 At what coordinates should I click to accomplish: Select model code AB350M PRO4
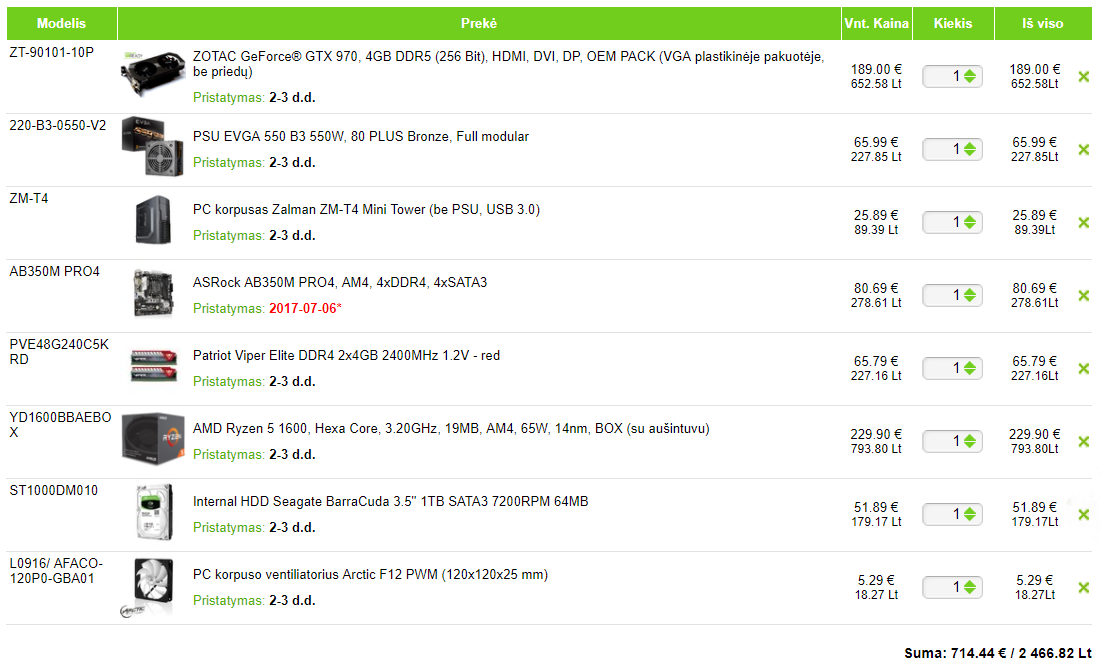54,272
